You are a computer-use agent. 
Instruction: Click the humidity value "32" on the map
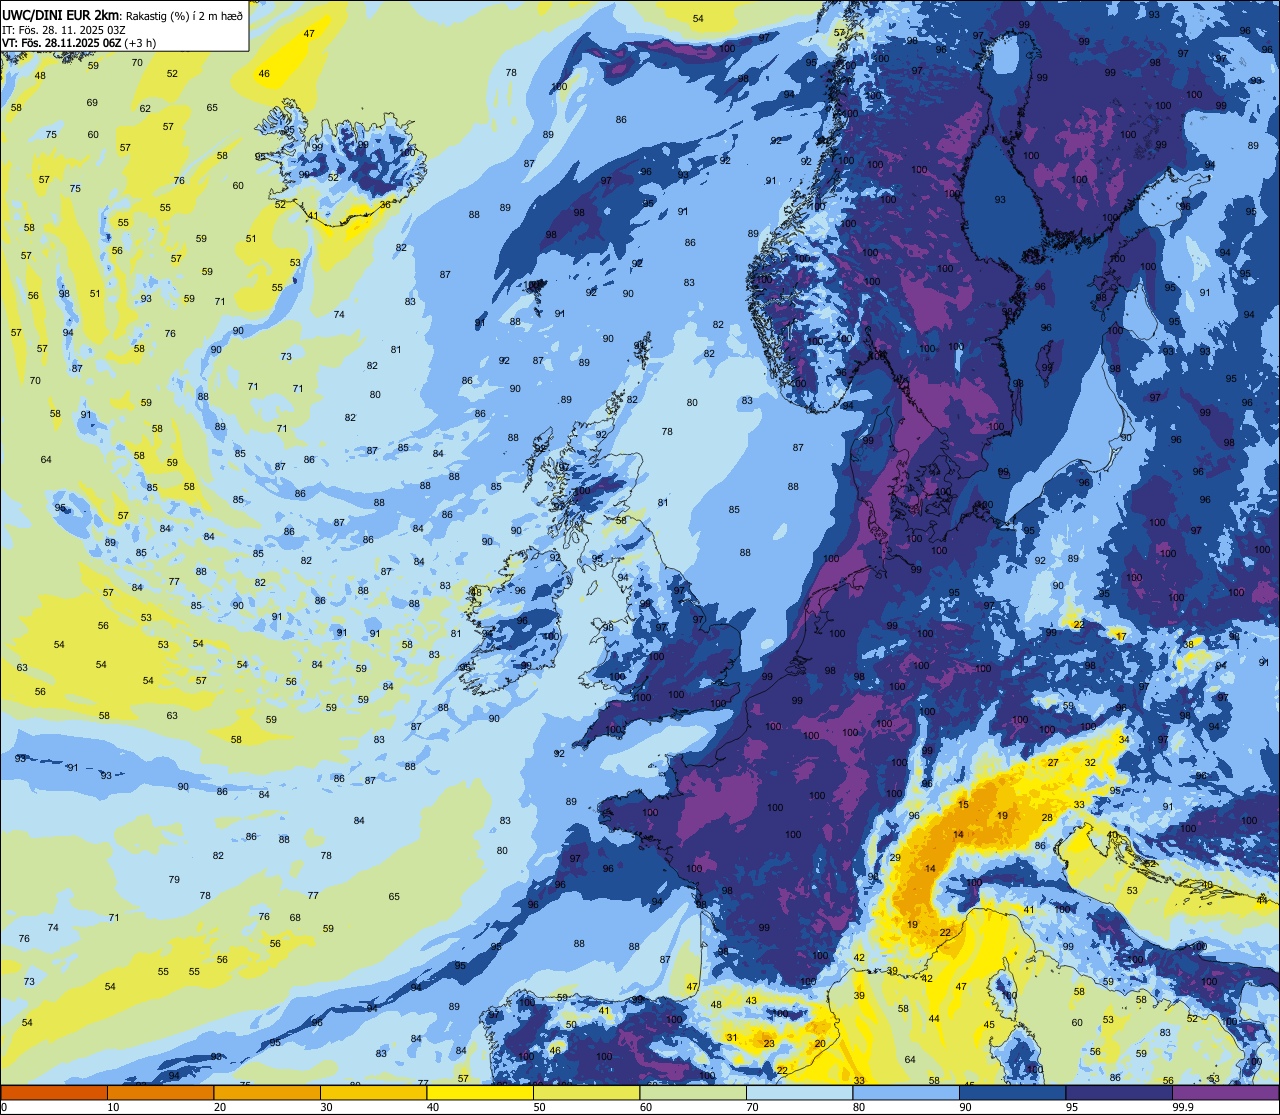point(1090,763)
